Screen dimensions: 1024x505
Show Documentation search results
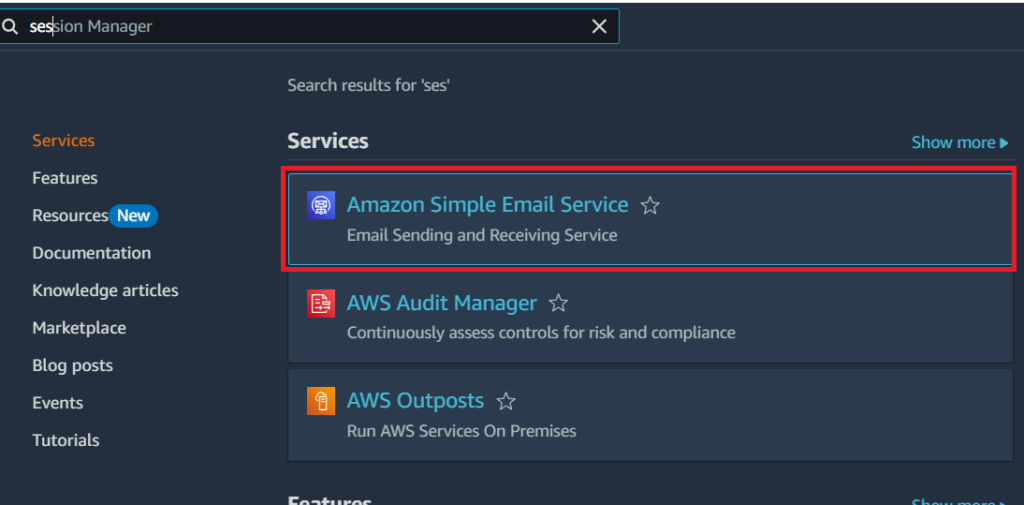pos(91,253)
